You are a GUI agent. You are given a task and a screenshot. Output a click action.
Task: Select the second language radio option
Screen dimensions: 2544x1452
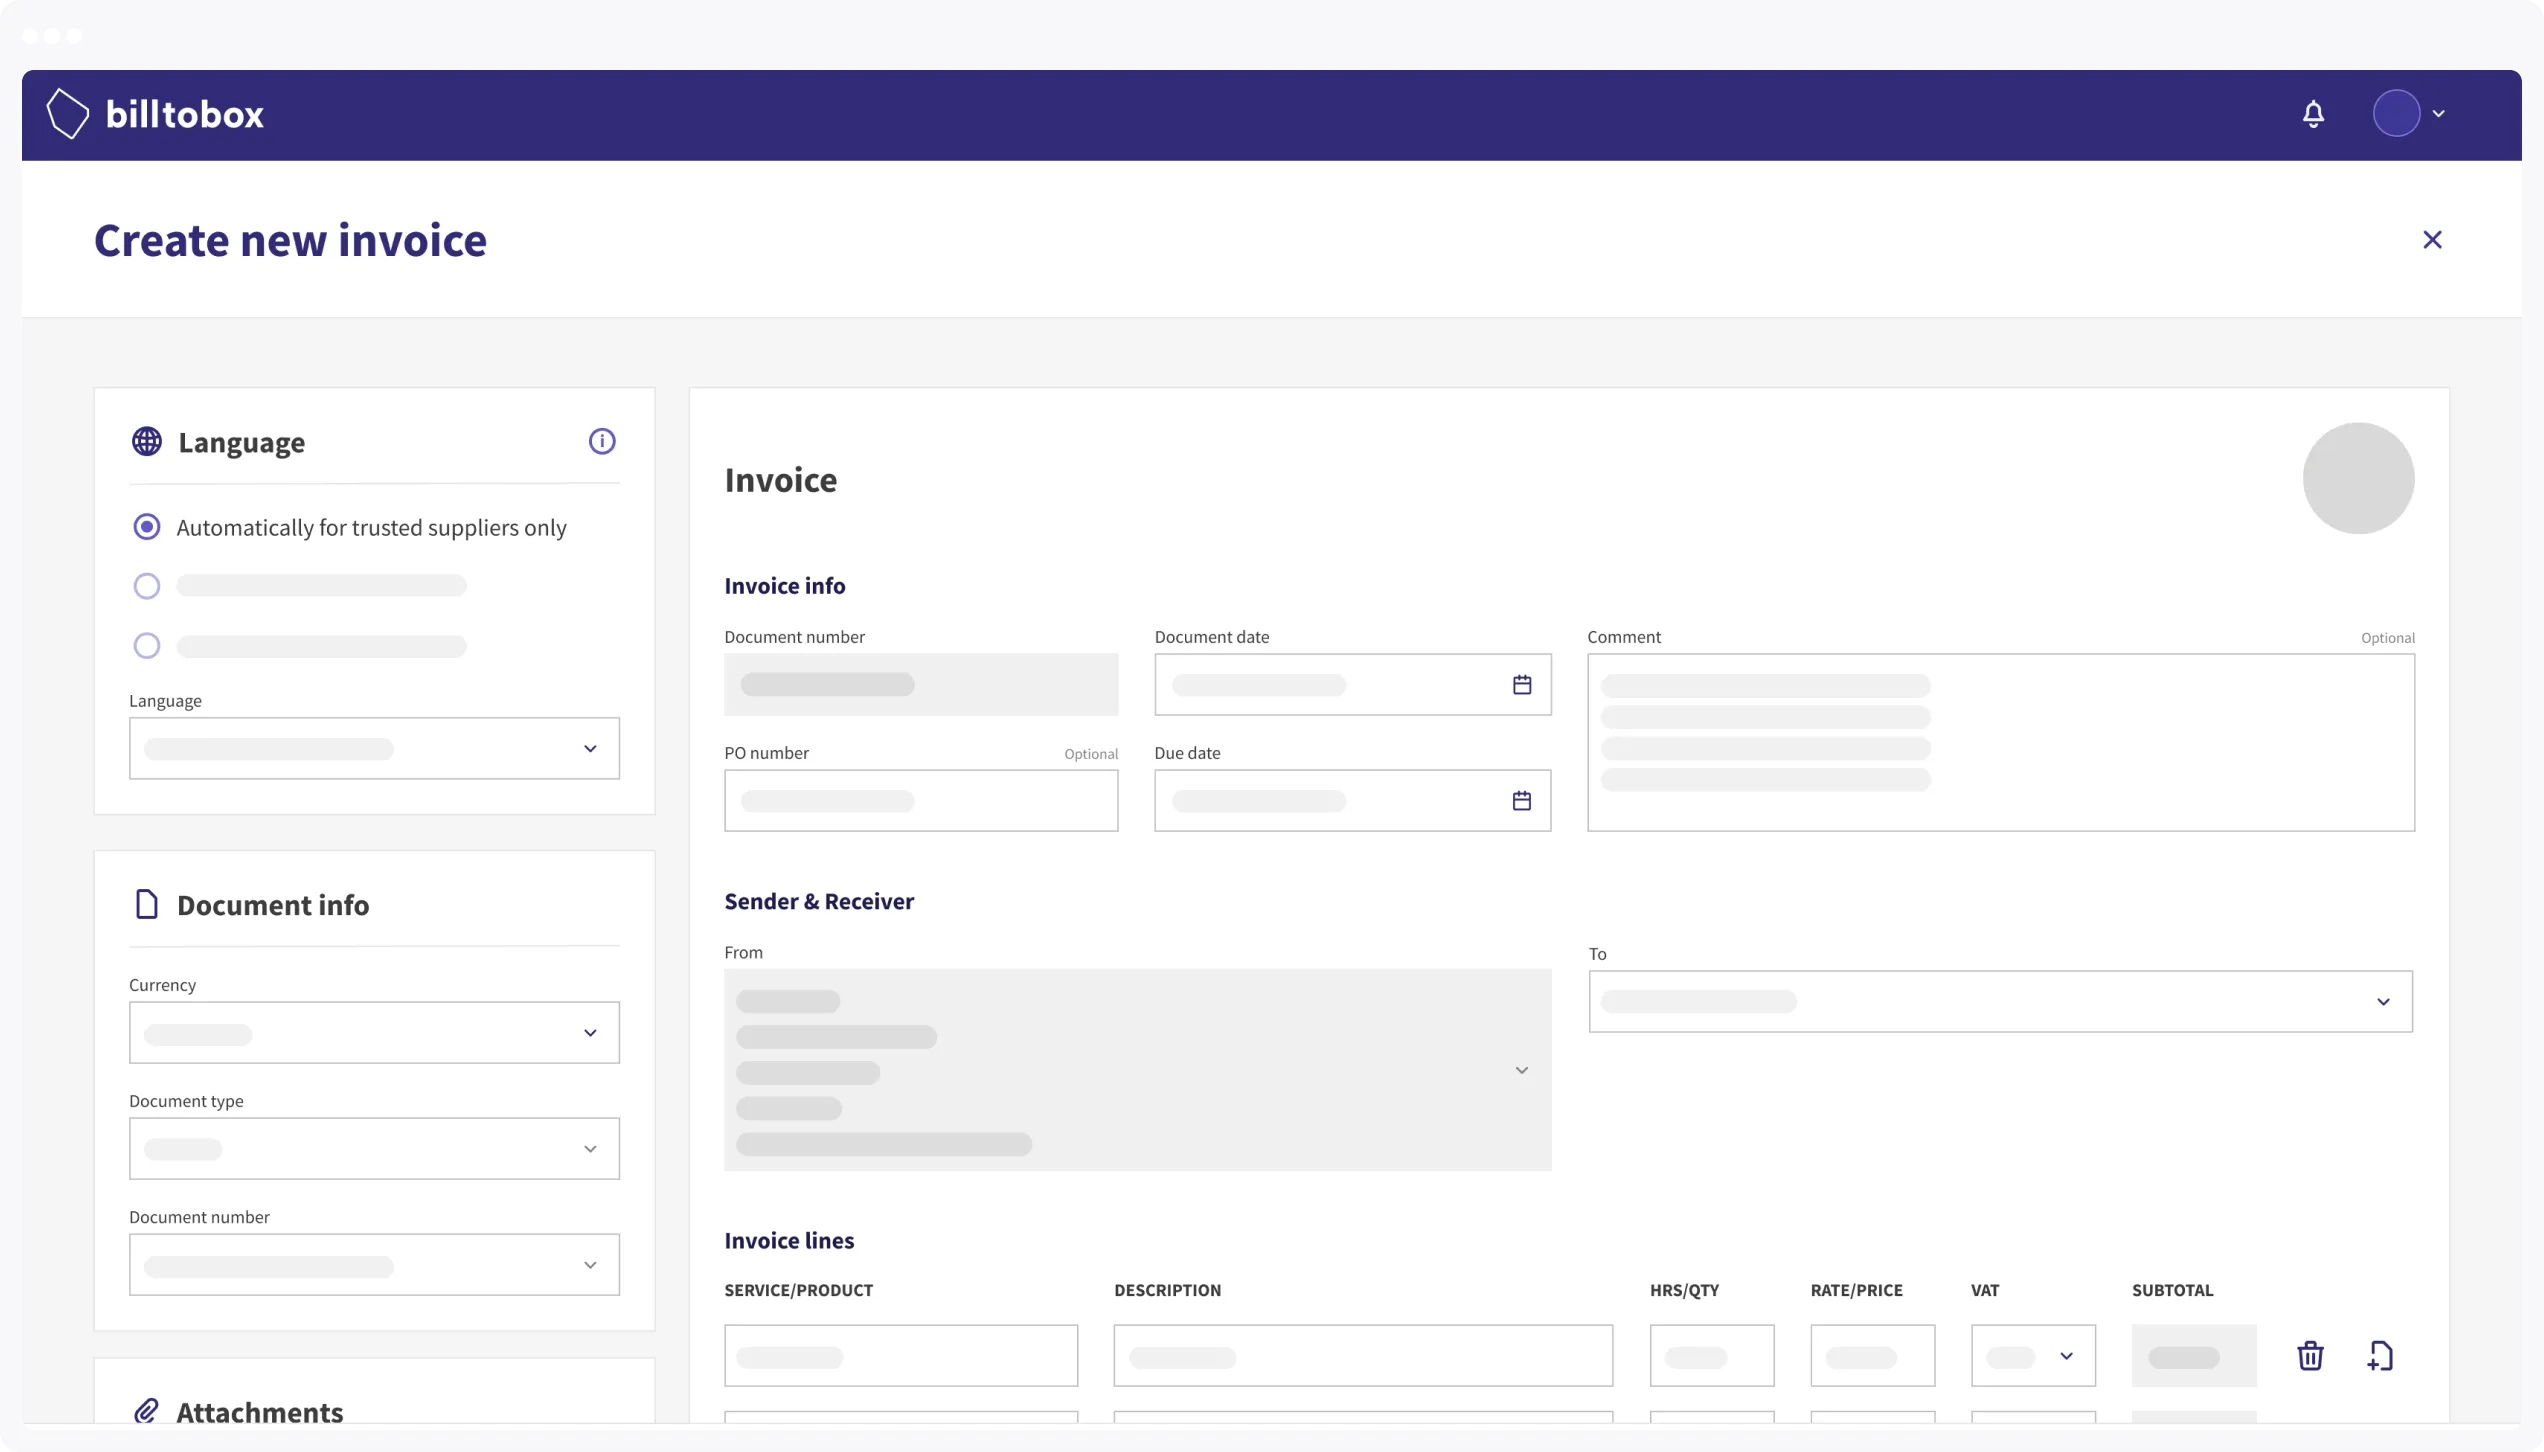coord(147,585)
